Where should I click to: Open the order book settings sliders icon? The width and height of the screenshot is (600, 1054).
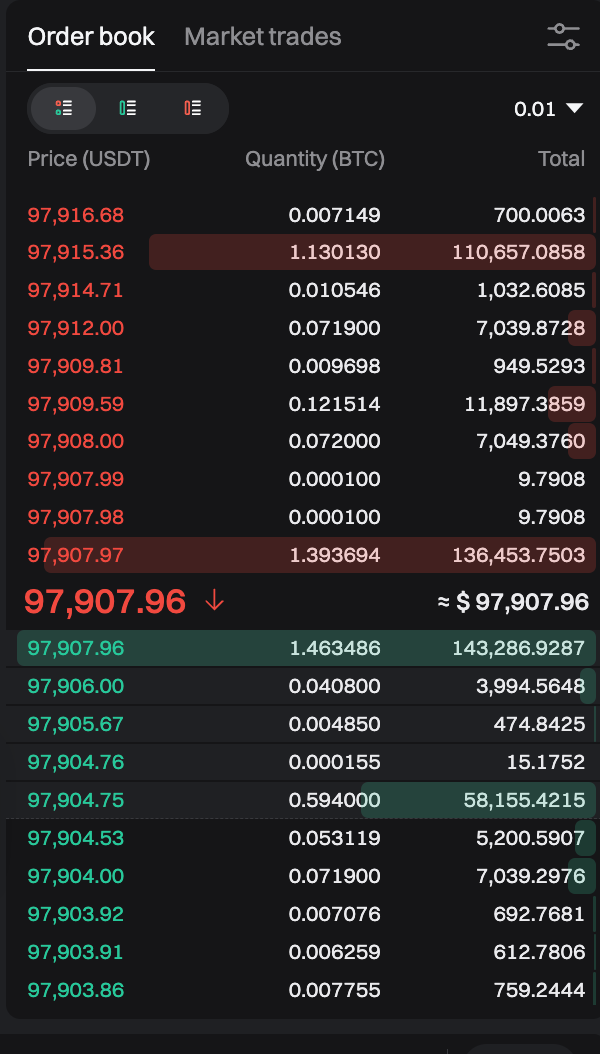pos(563,36)
